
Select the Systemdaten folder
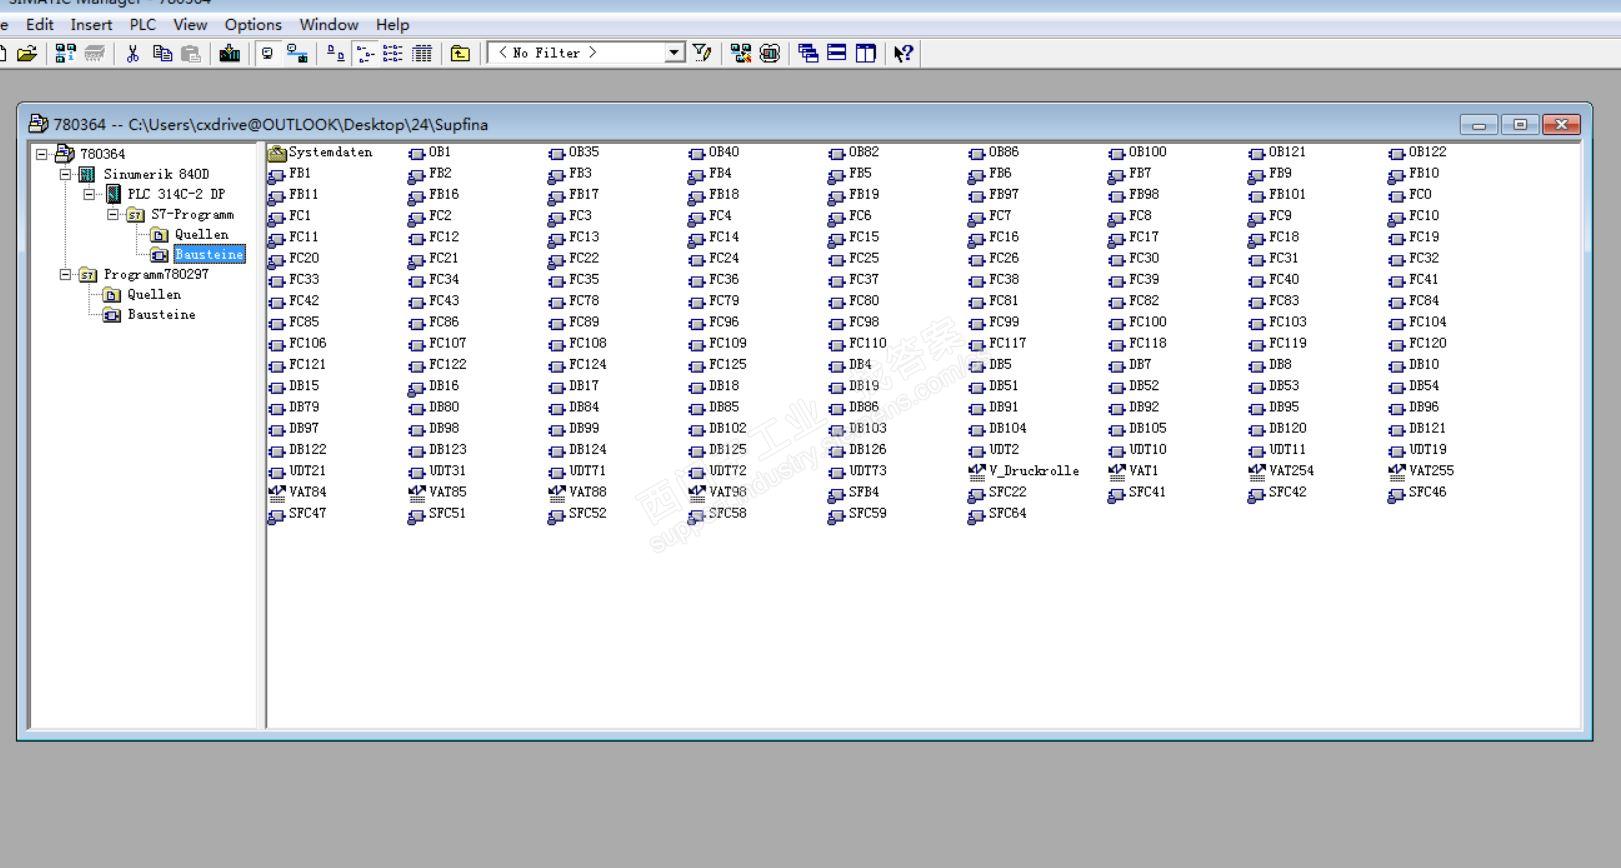pyautogui.click(x=321, y=153)
